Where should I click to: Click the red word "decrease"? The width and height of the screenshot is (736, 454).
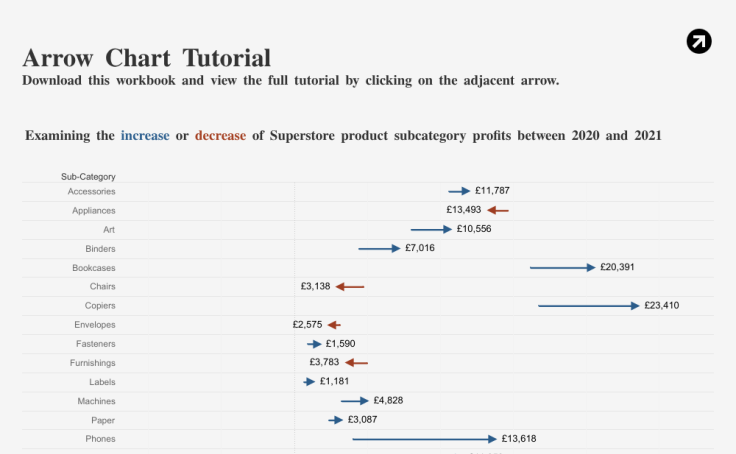[220, 135]
